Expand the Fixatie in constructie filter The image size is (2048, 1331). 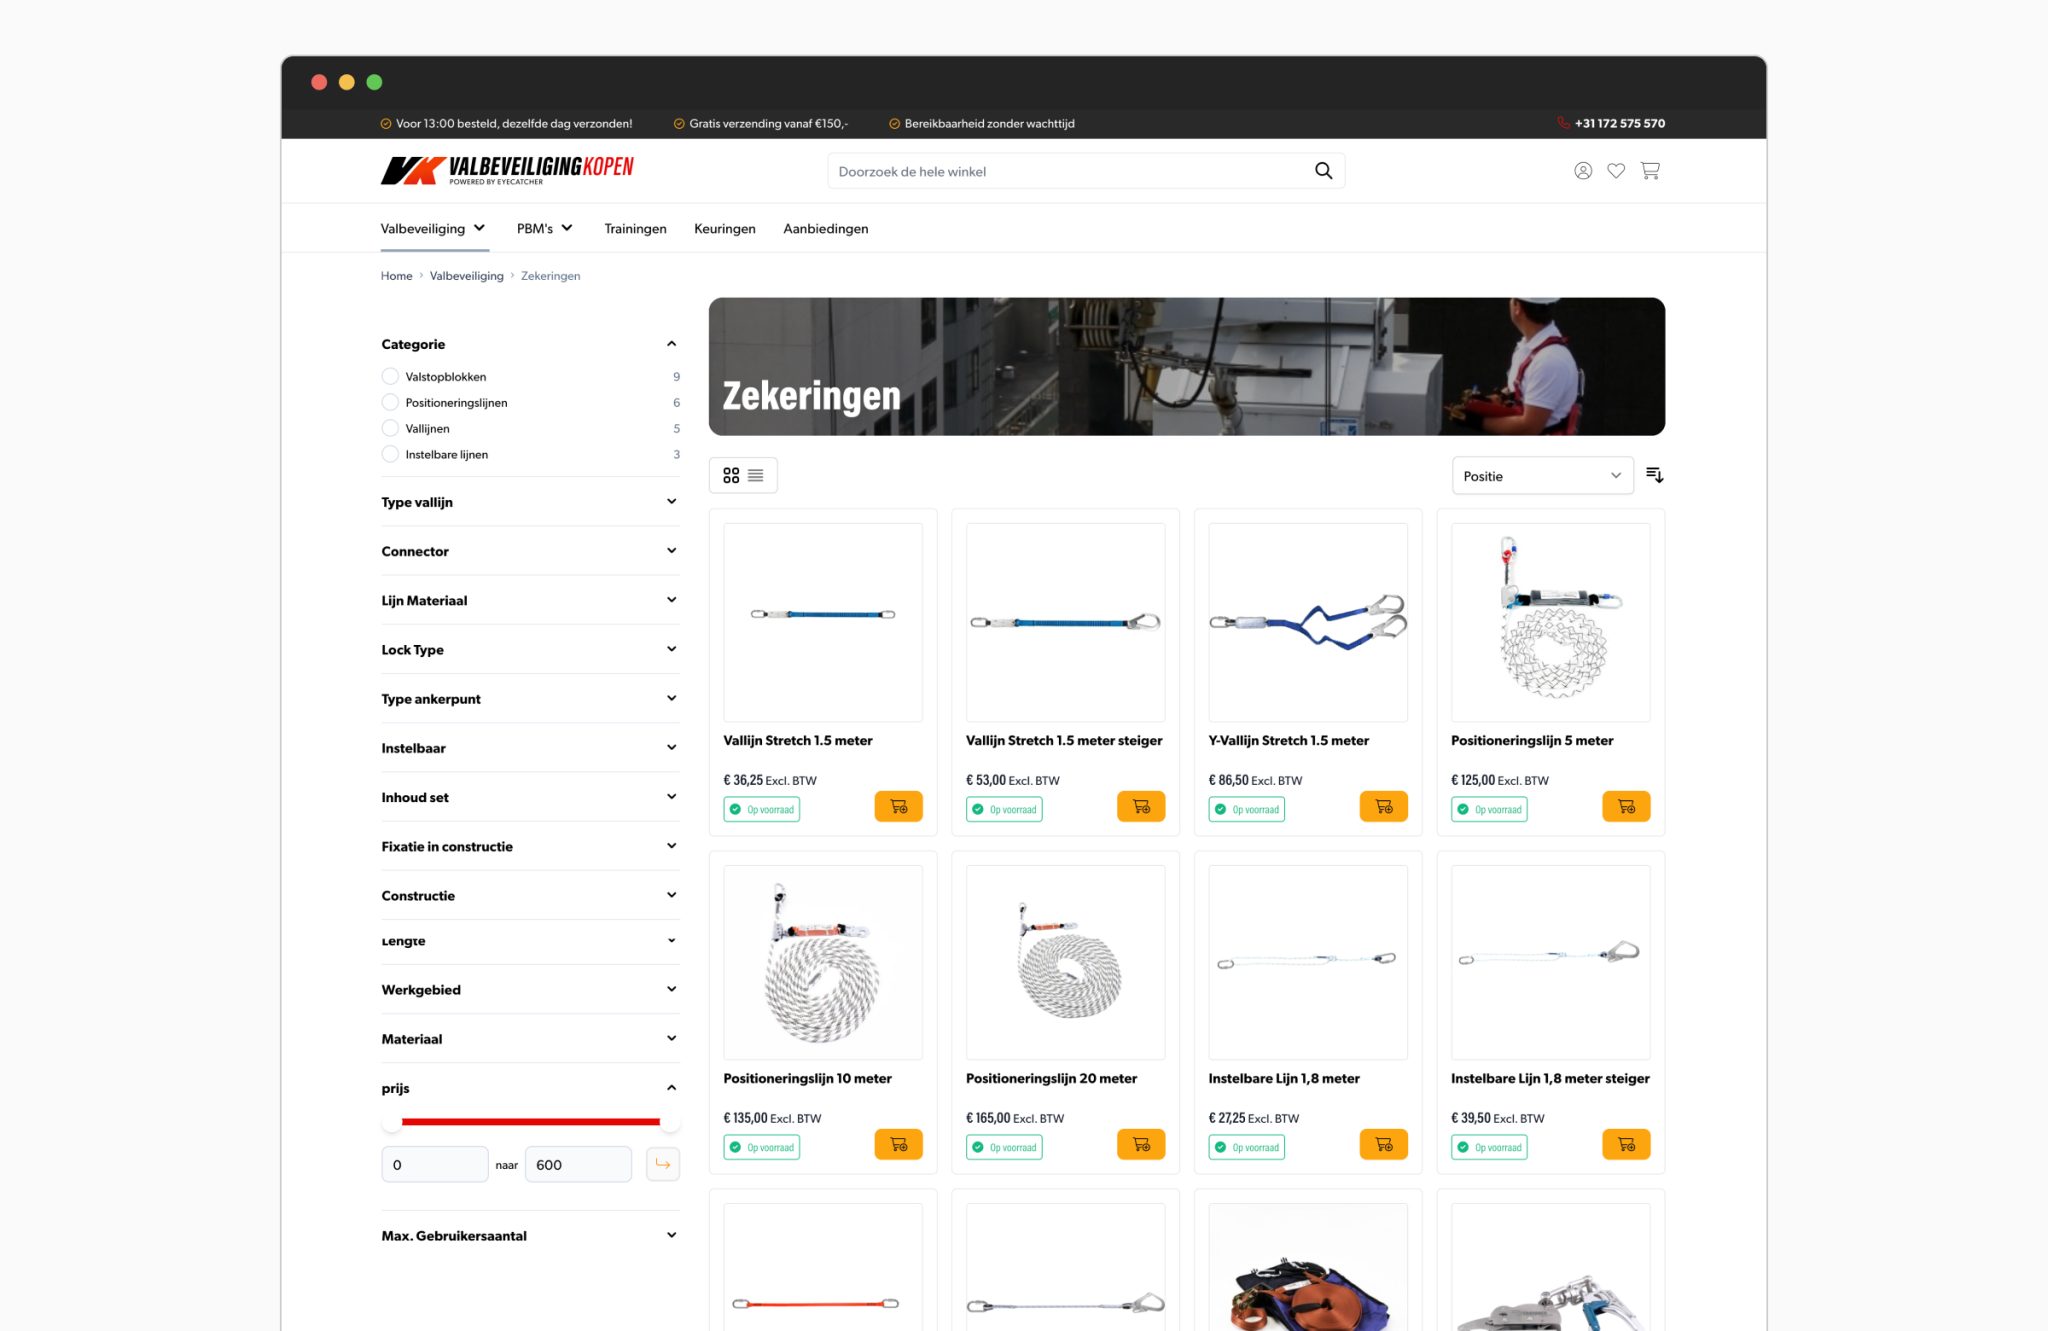[530, 846]
